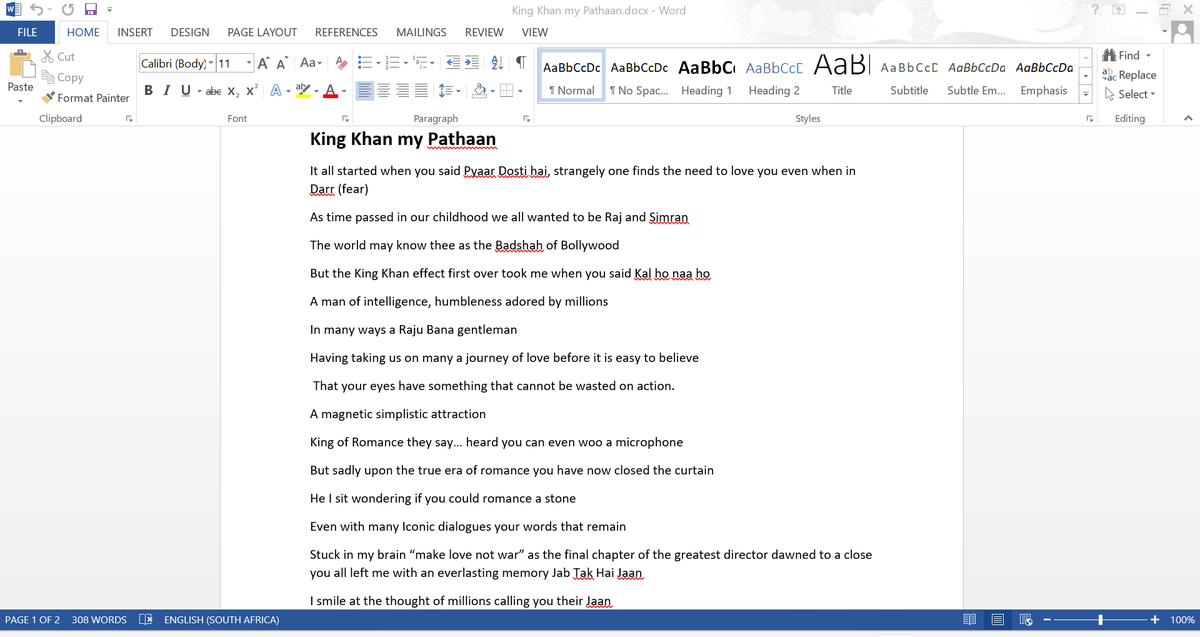Select Print Layout view

[997, 620]
